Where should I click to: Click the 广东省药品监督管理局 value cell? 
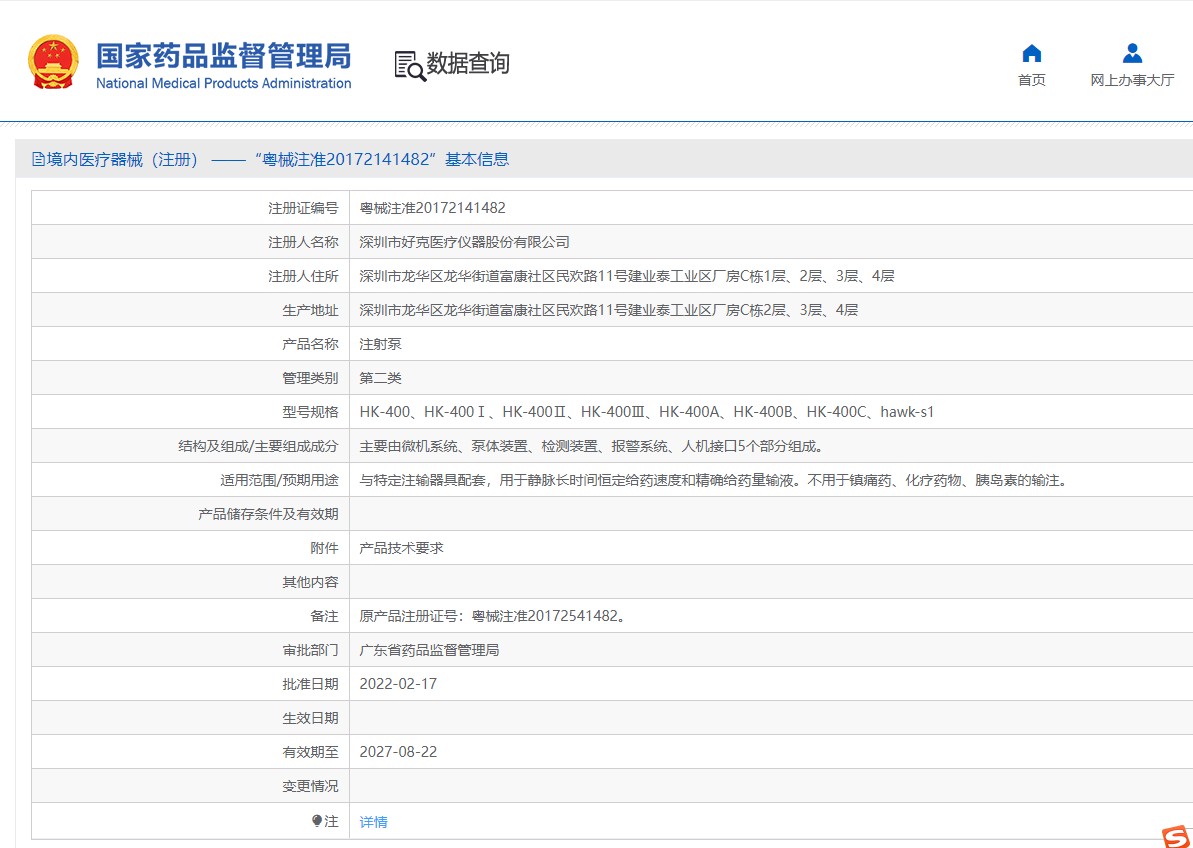(x=771, y=649)
